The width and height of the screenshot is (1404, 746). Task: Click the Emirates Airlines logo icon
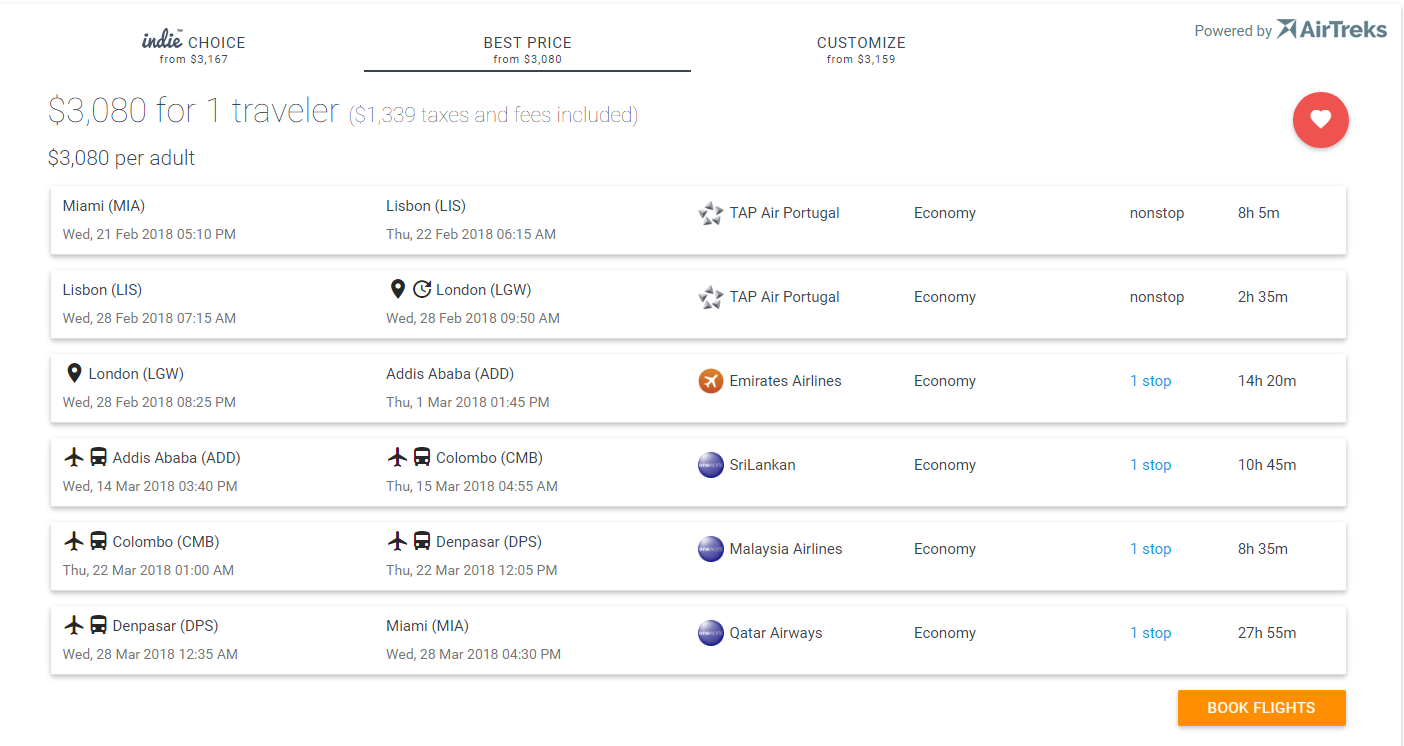710,381
